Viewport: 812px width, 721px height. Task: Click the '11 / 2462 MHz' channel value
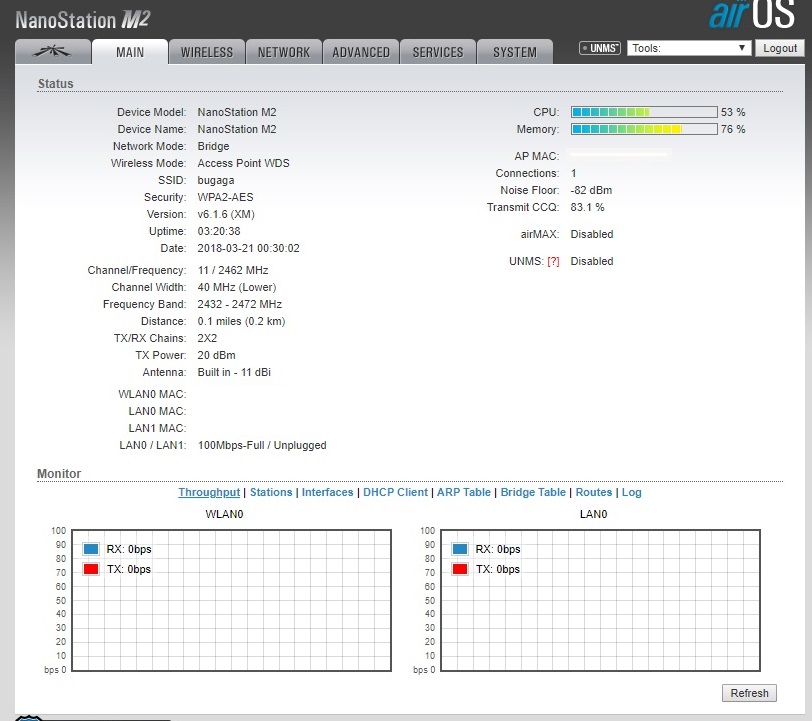(x=233, y=270)
